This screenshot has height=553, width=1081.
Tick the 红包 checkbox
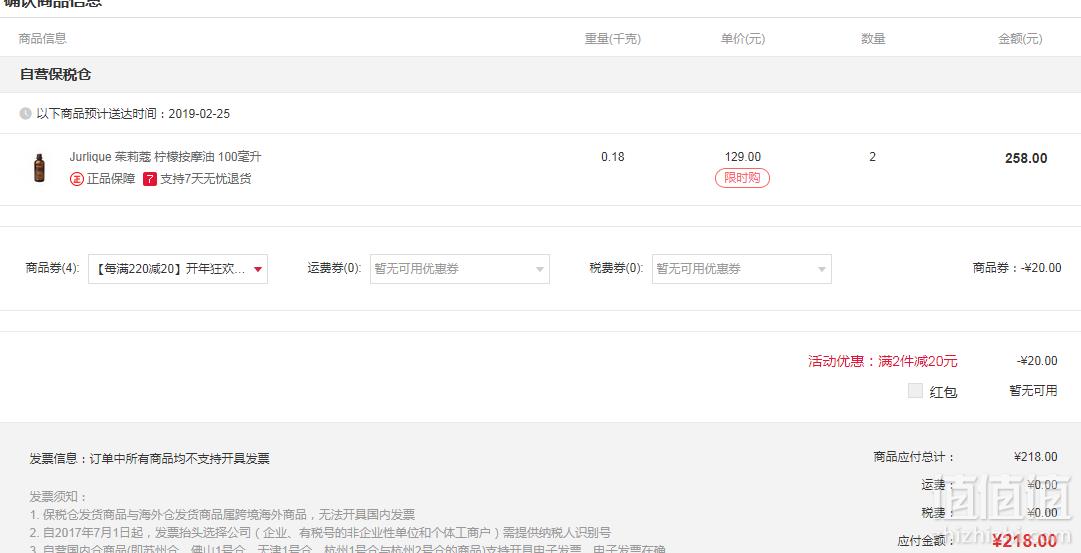pyautogui.click(x=916, y=391)
